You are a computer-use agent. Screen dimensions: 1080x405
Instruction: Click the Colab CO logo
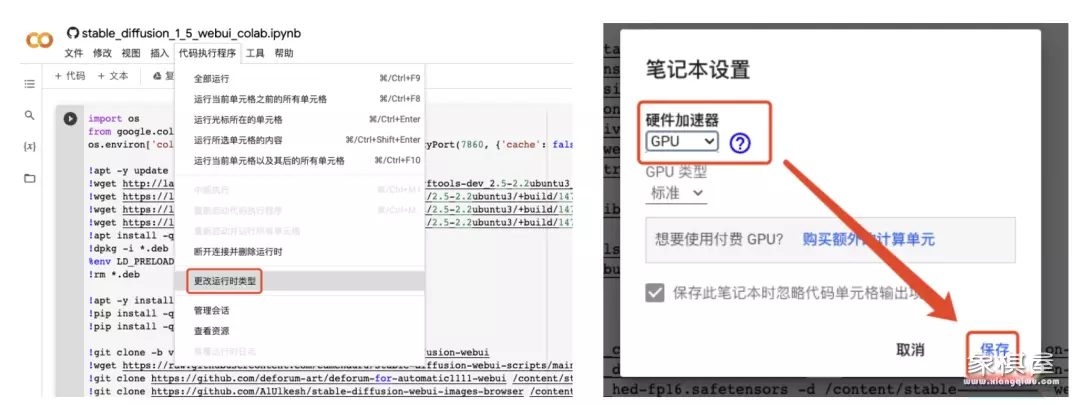pyautogui.click(x=39, y=40)
